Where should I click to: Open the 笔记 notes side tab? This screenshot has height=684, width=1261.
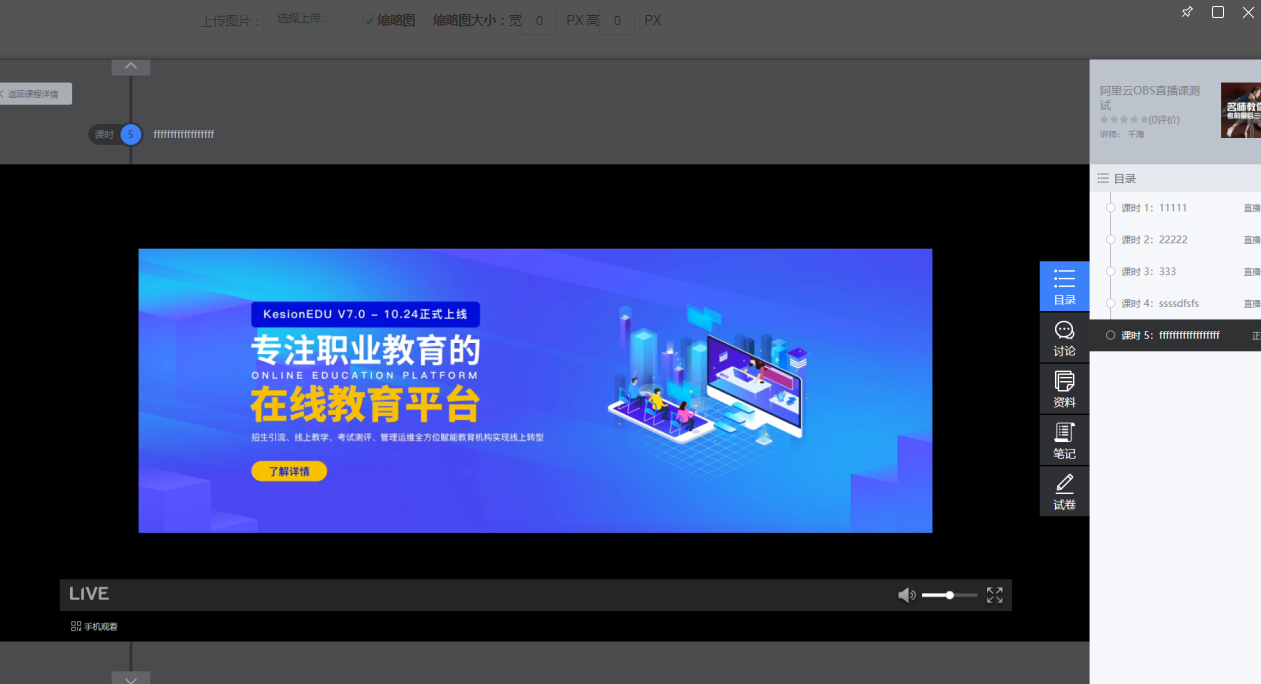[x=1064, y=440]
